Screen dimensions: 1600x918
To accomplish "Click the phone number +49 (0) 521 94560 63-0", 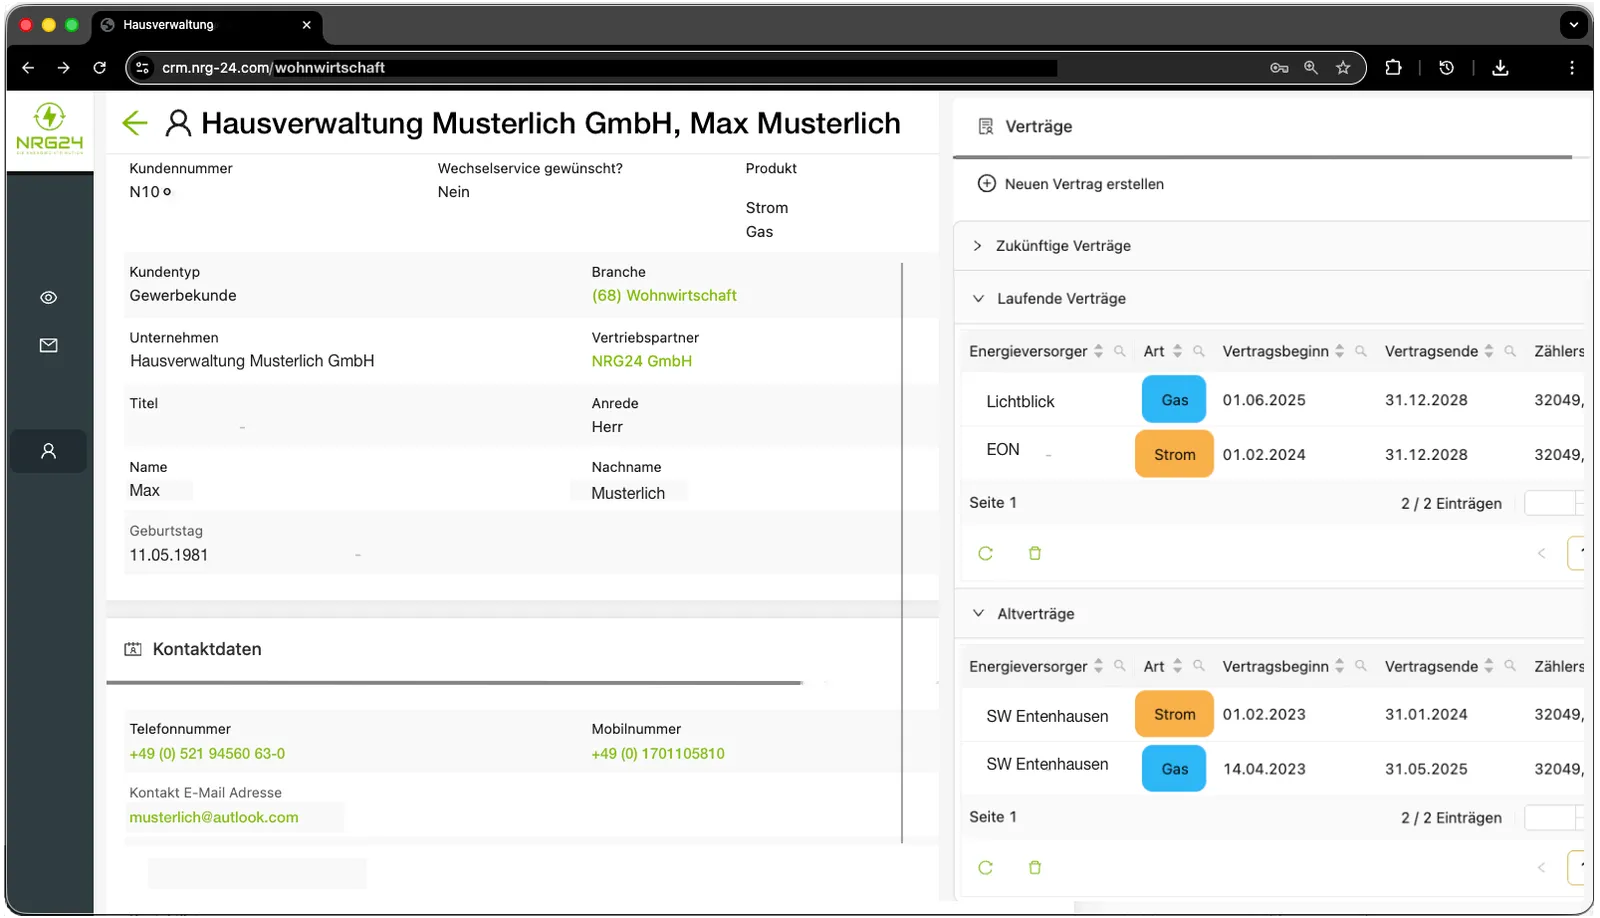I will tap(207, 754).
